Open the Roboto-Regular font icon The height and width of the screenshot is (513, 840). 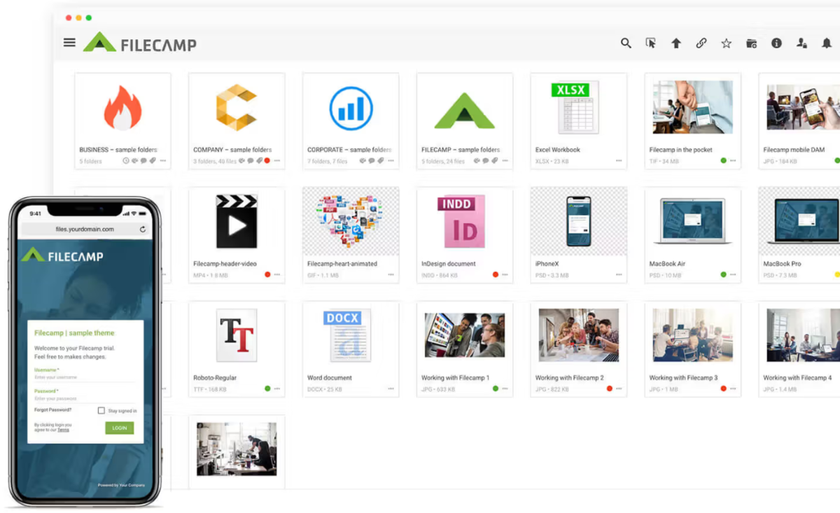pyautogui.click(x=236, y=335)
